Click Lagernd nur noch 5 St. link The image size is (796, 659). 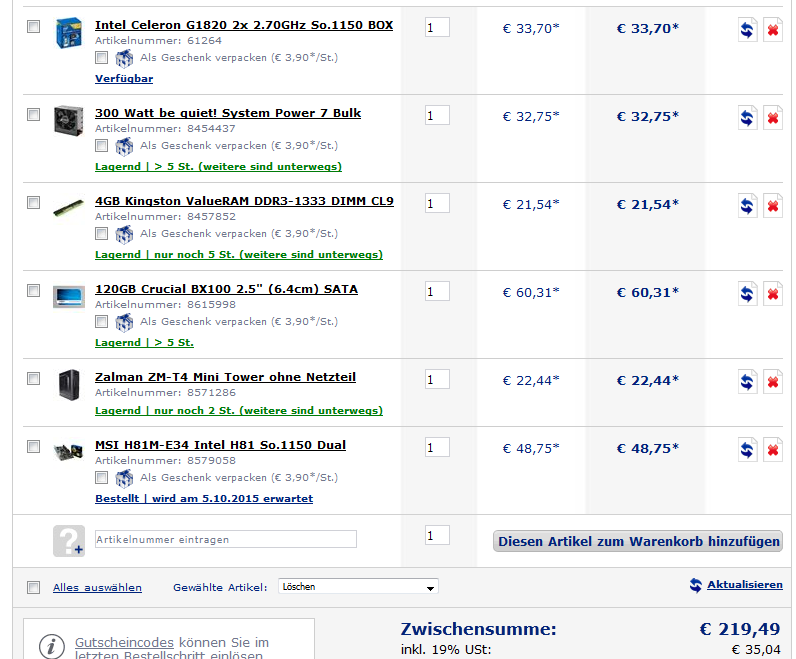click(239, 254)
